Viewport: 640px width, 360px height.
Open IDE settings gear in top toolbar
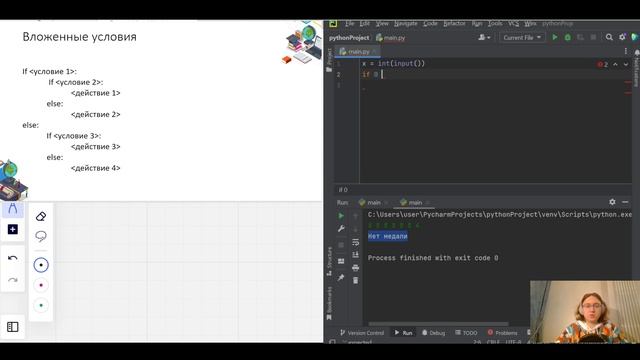pyautogui.click(x=622, y=37)
